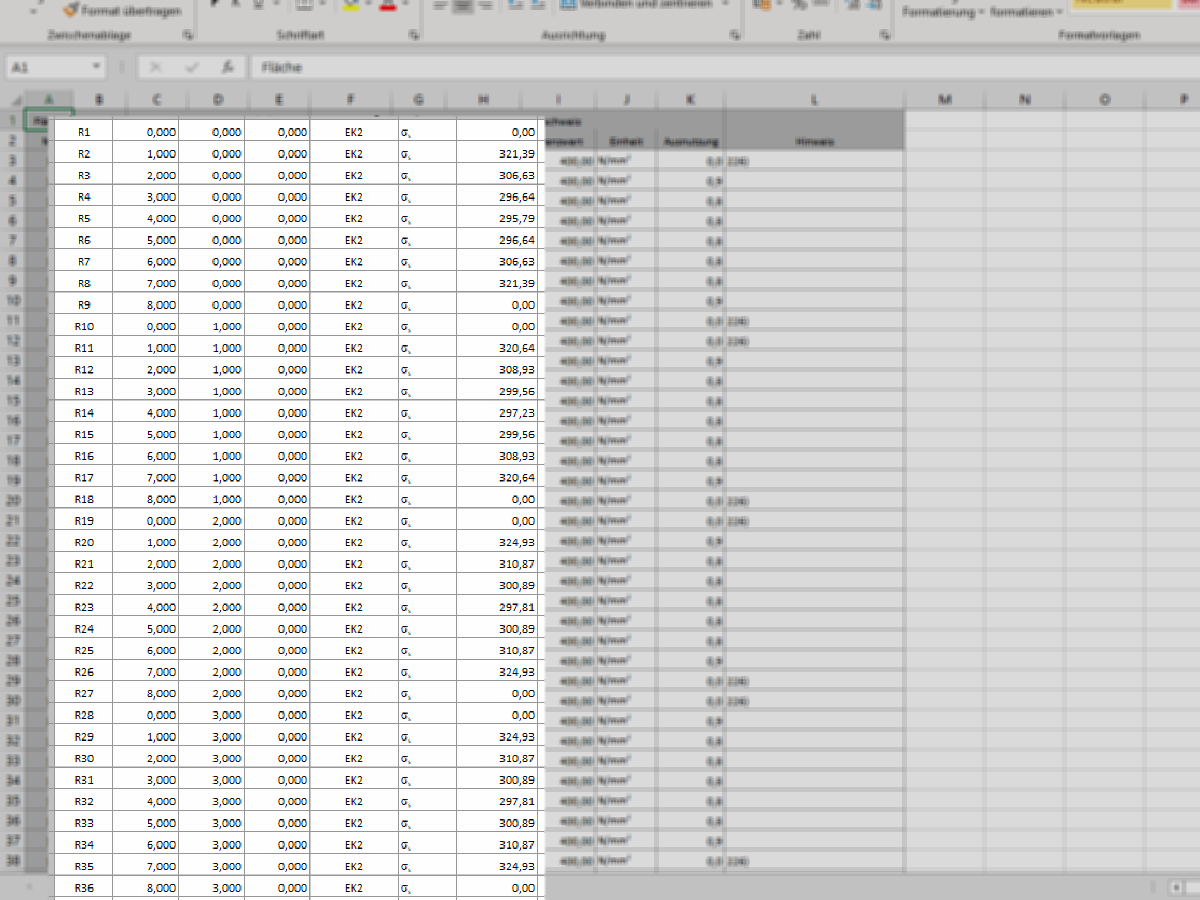Click the borders icon in Schriftart
This screenshot has width=1200, height=900.
[x=306, y=5]
